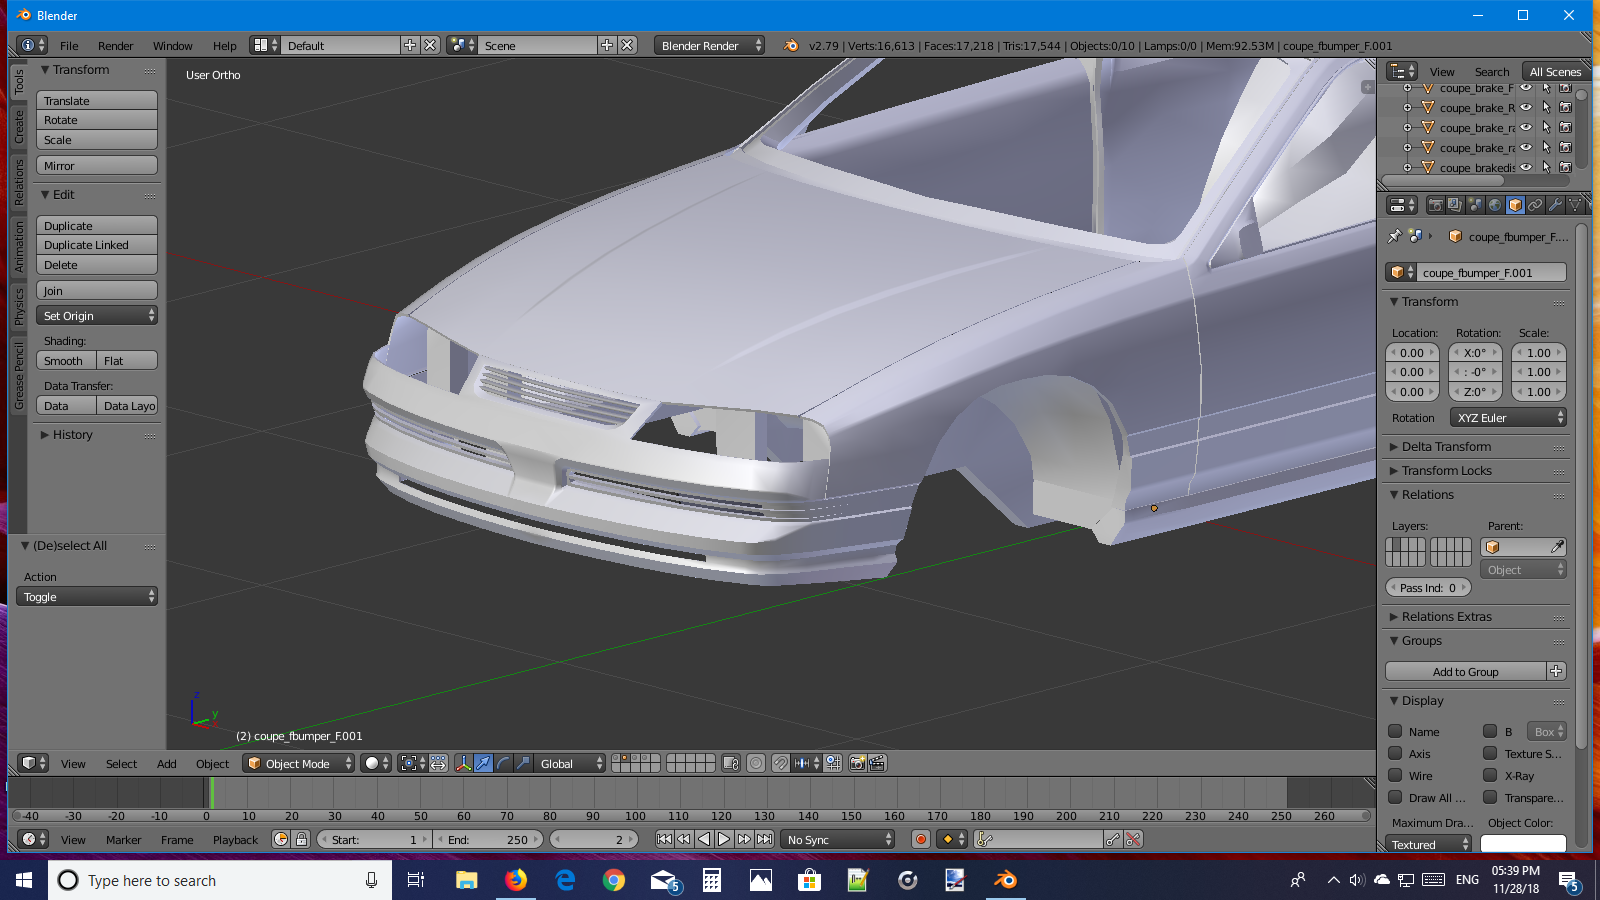Switch to the Create tab in the tool shelf
The width and height of the screenshot is (1600, 900).
tap(18, 127)
